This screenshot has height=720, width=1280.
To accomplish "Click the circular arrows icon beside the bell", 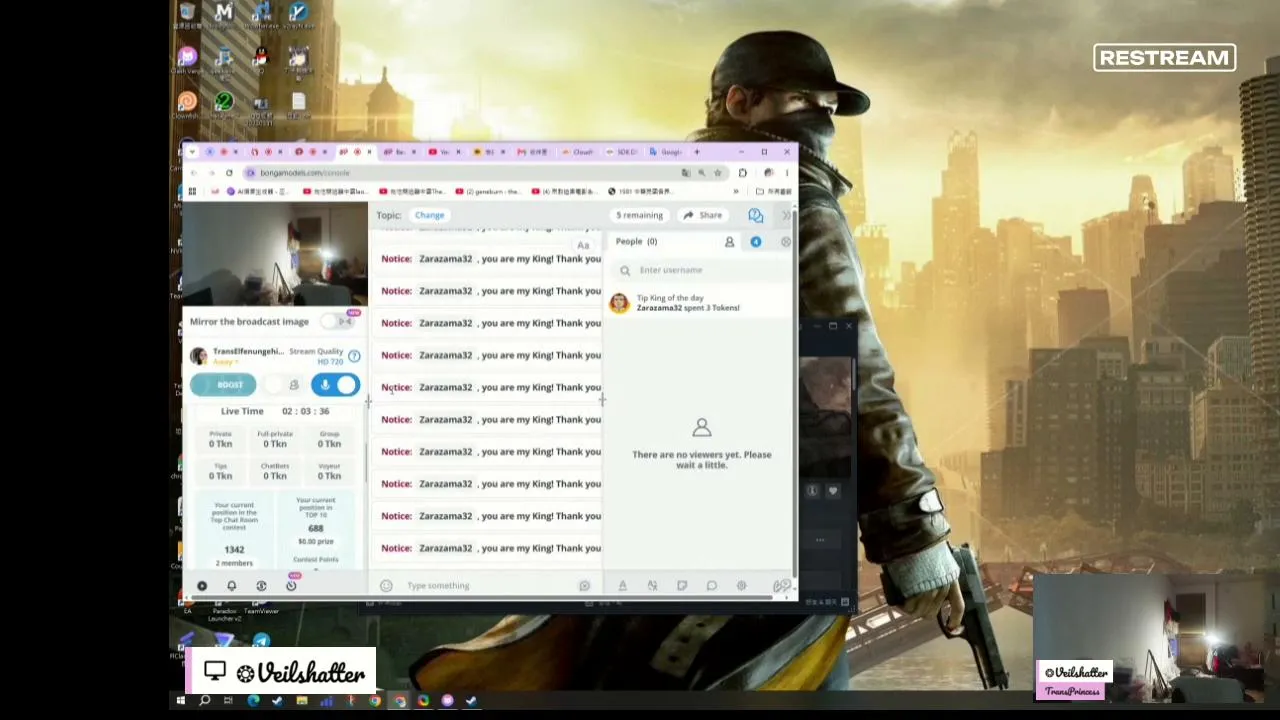I will [x=261, y=586].
